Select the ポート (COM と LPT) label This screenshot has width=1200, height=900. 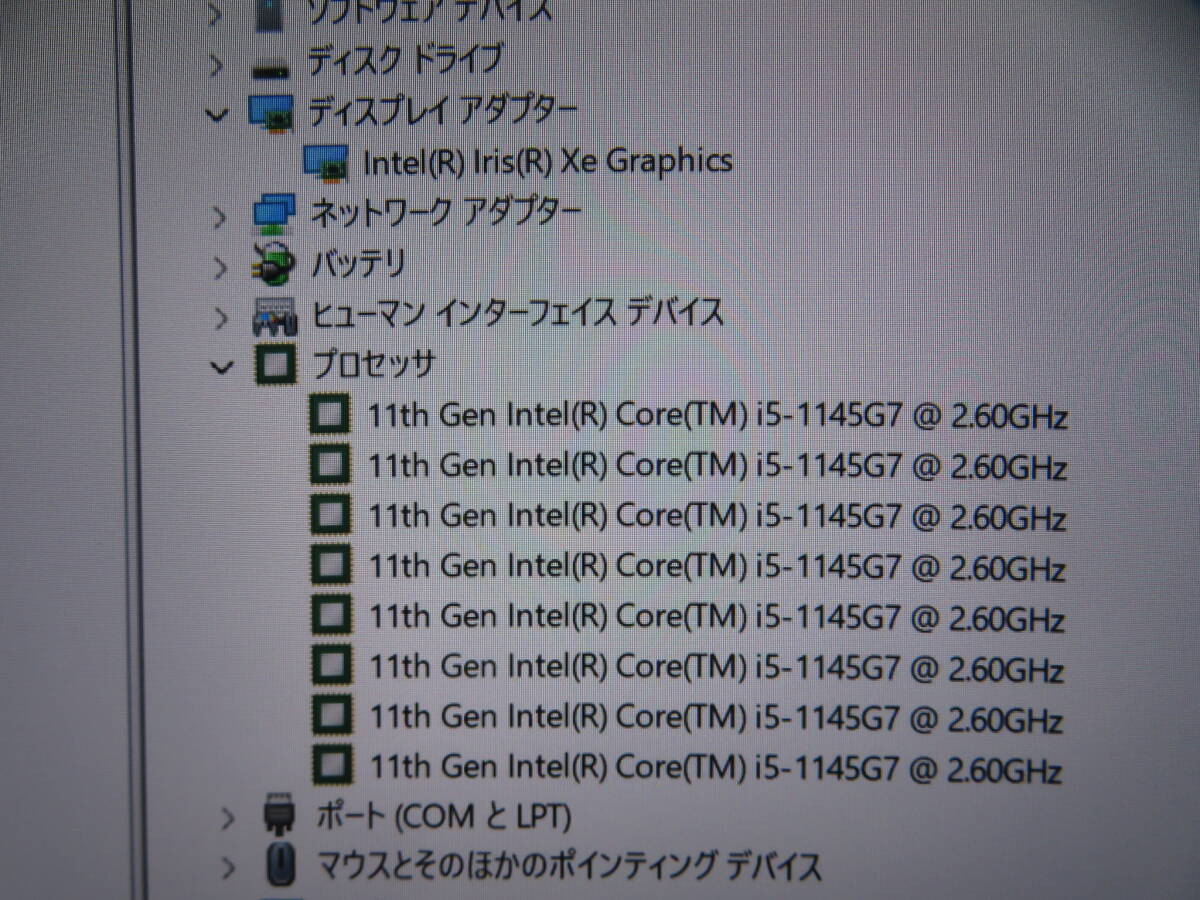[x=443, y=817]
